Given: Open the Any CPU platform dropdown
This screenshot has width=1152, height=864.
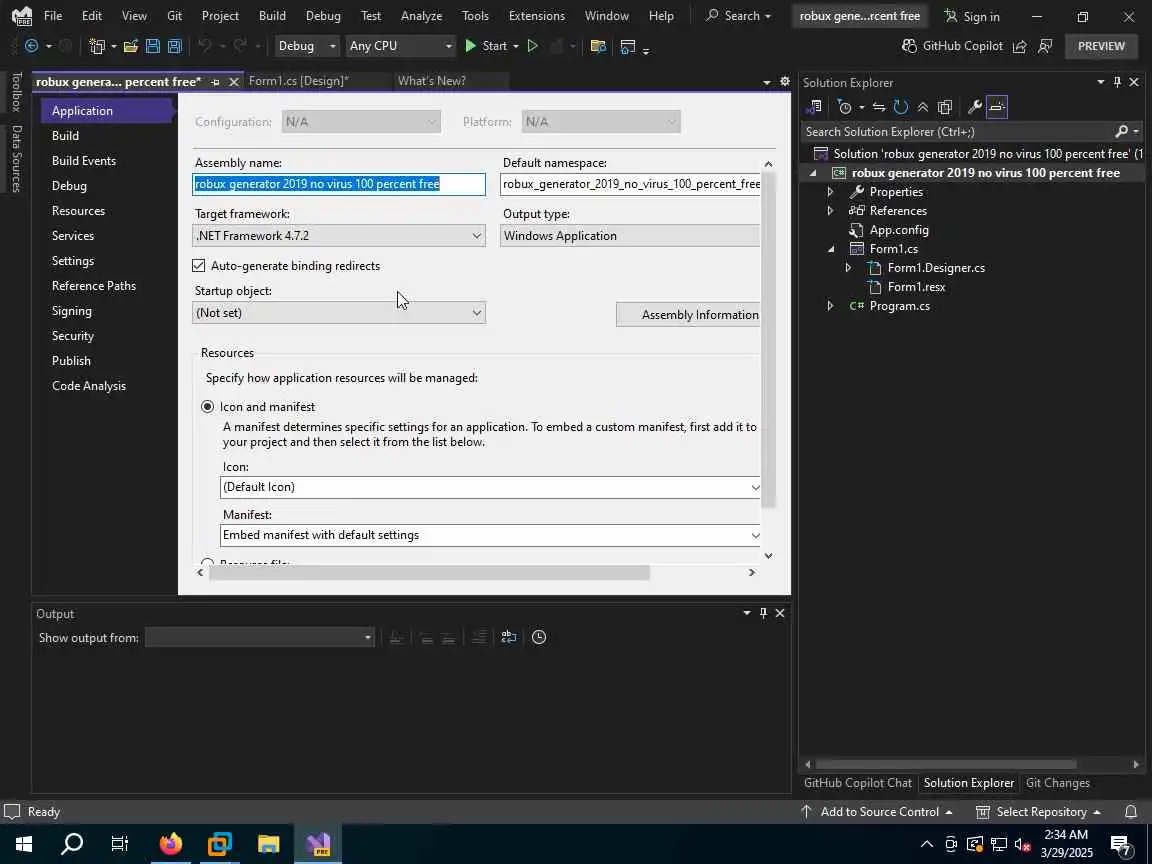Looking at the screenshot, I should (x=400, y=46).
